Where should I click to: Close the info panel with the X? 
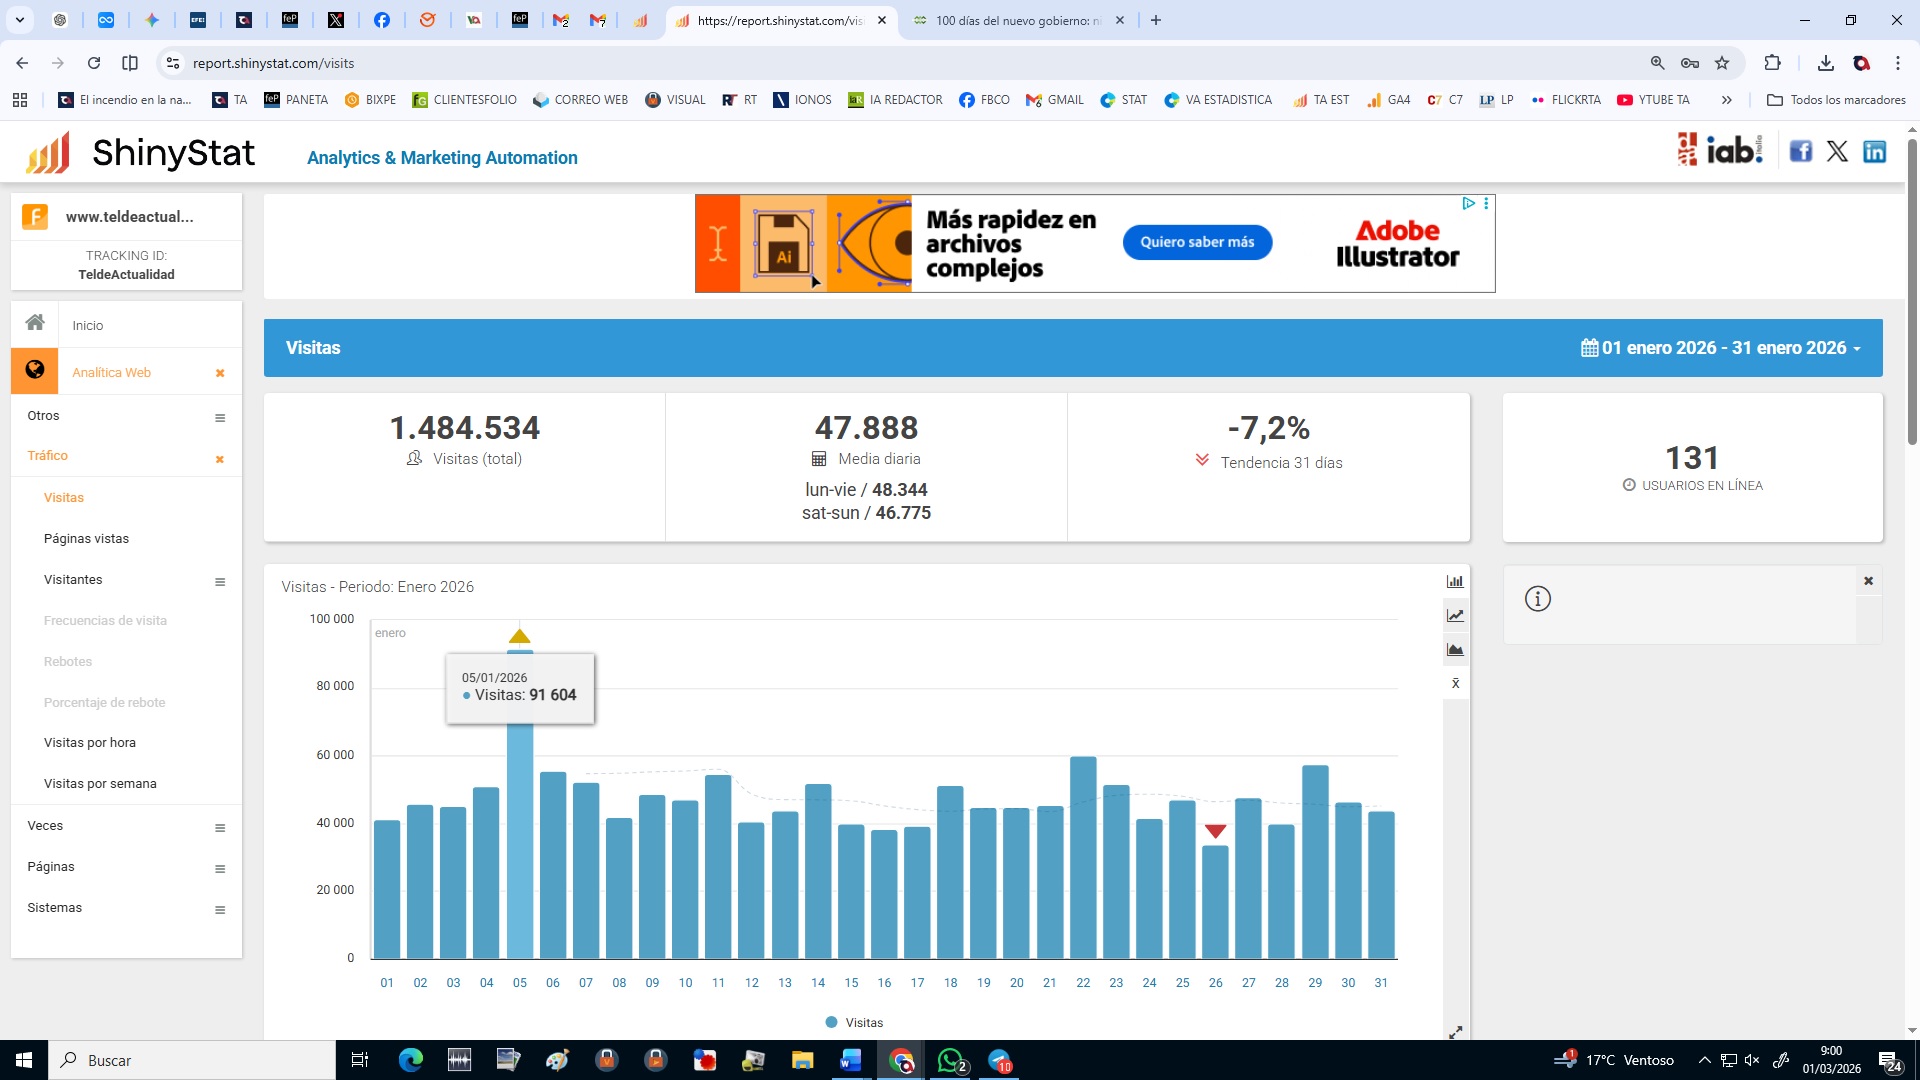pos(1868,581)
